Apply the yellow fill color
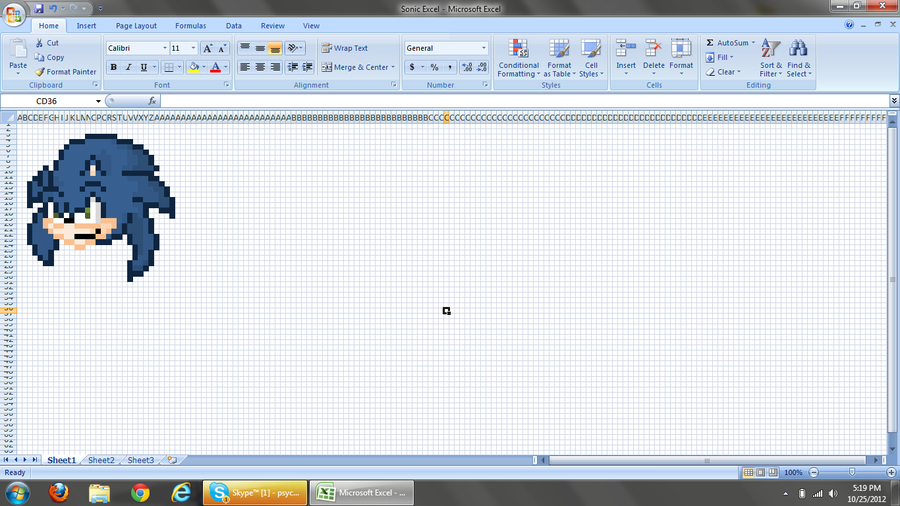The image size is (900, 506). (x=193, y=67)
